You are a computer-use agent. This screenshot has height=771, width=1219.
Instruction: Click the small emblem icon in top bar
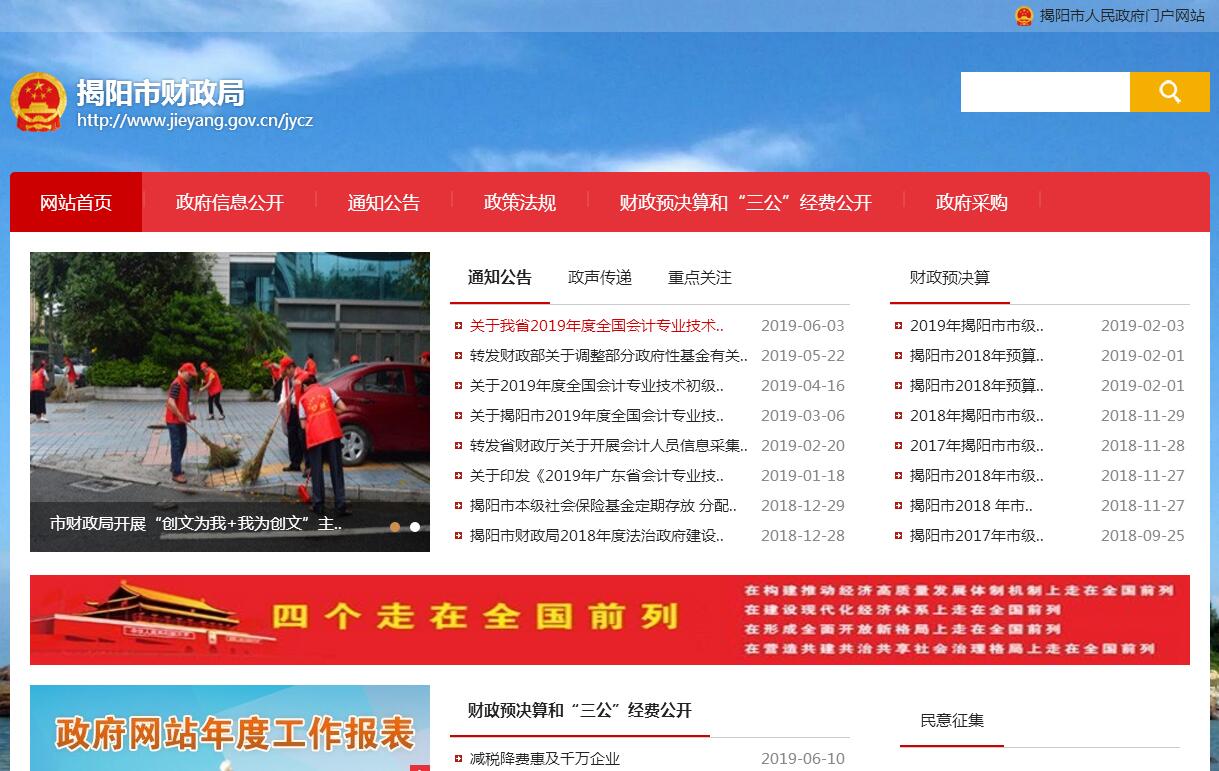(1024, 16)
